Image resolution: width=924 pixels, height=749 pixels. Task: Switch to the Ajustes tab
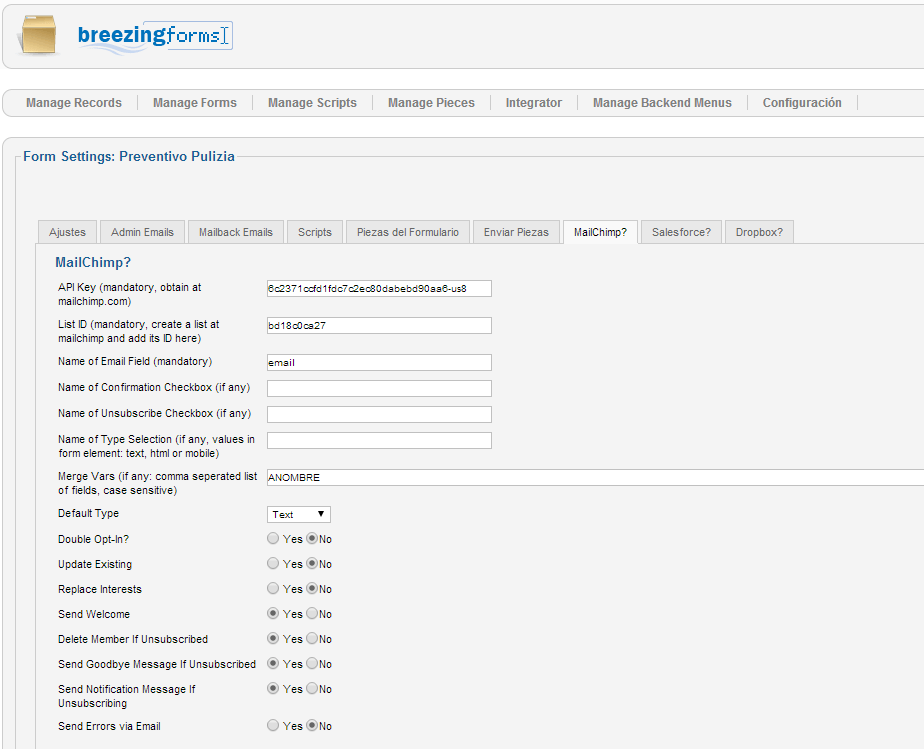tap(67, 232)
